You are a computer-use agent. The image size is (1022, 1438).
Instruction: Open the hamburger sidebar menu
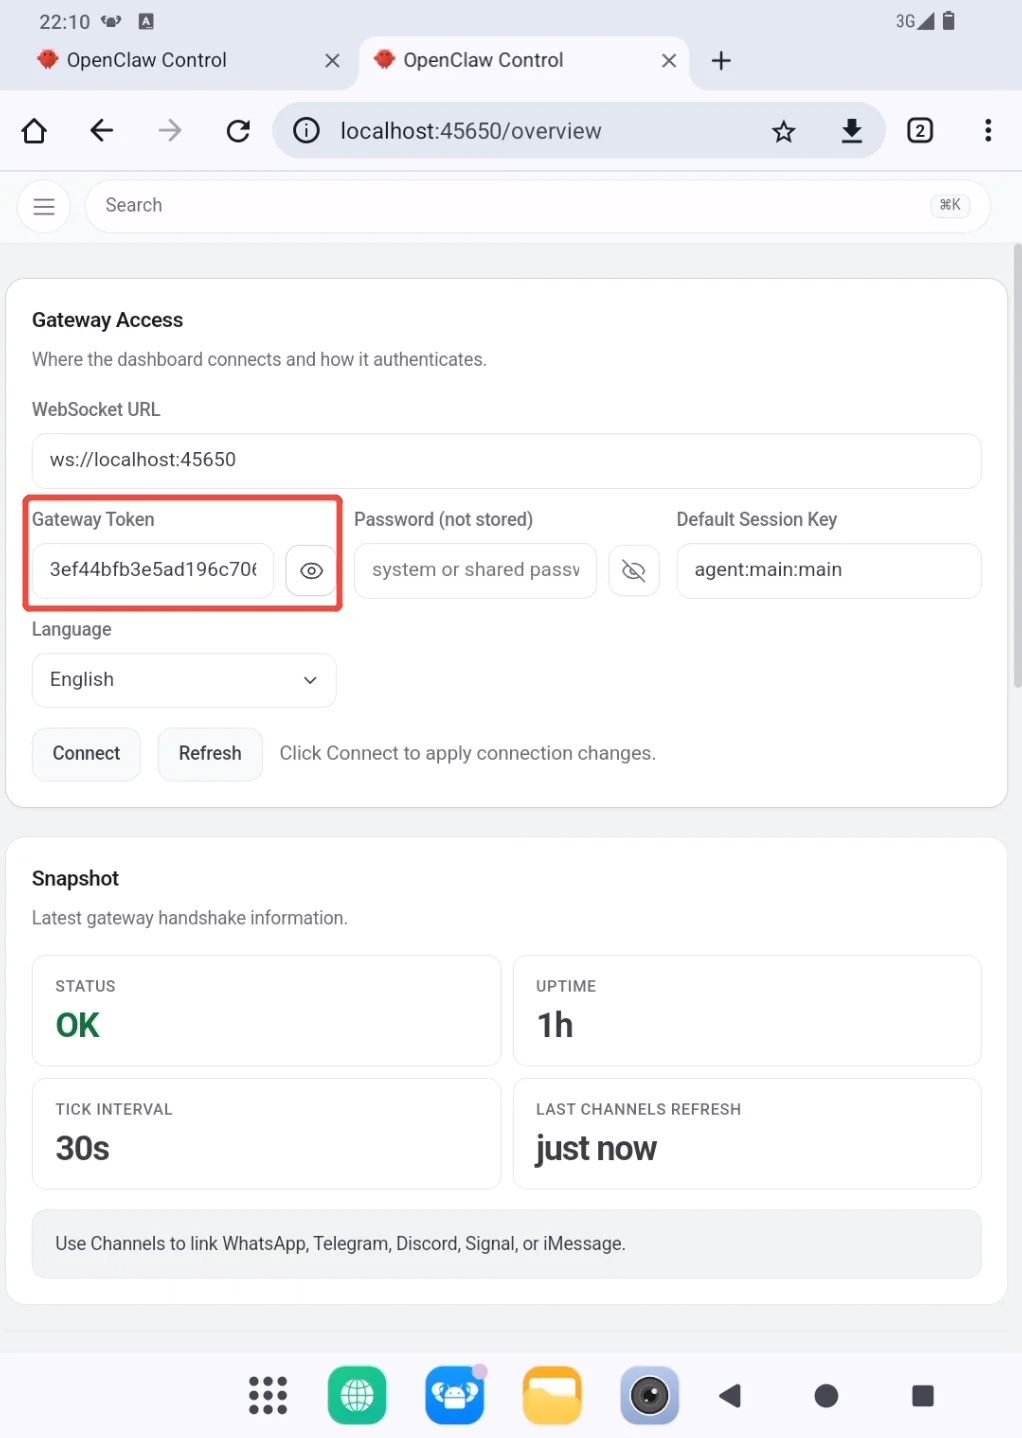pos(44,206)
